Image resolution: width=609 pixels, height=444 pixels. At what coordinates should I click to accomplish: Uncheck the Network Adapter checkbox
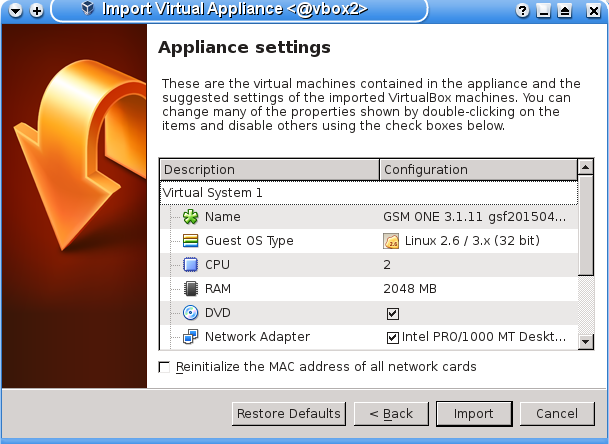point(393,337)
